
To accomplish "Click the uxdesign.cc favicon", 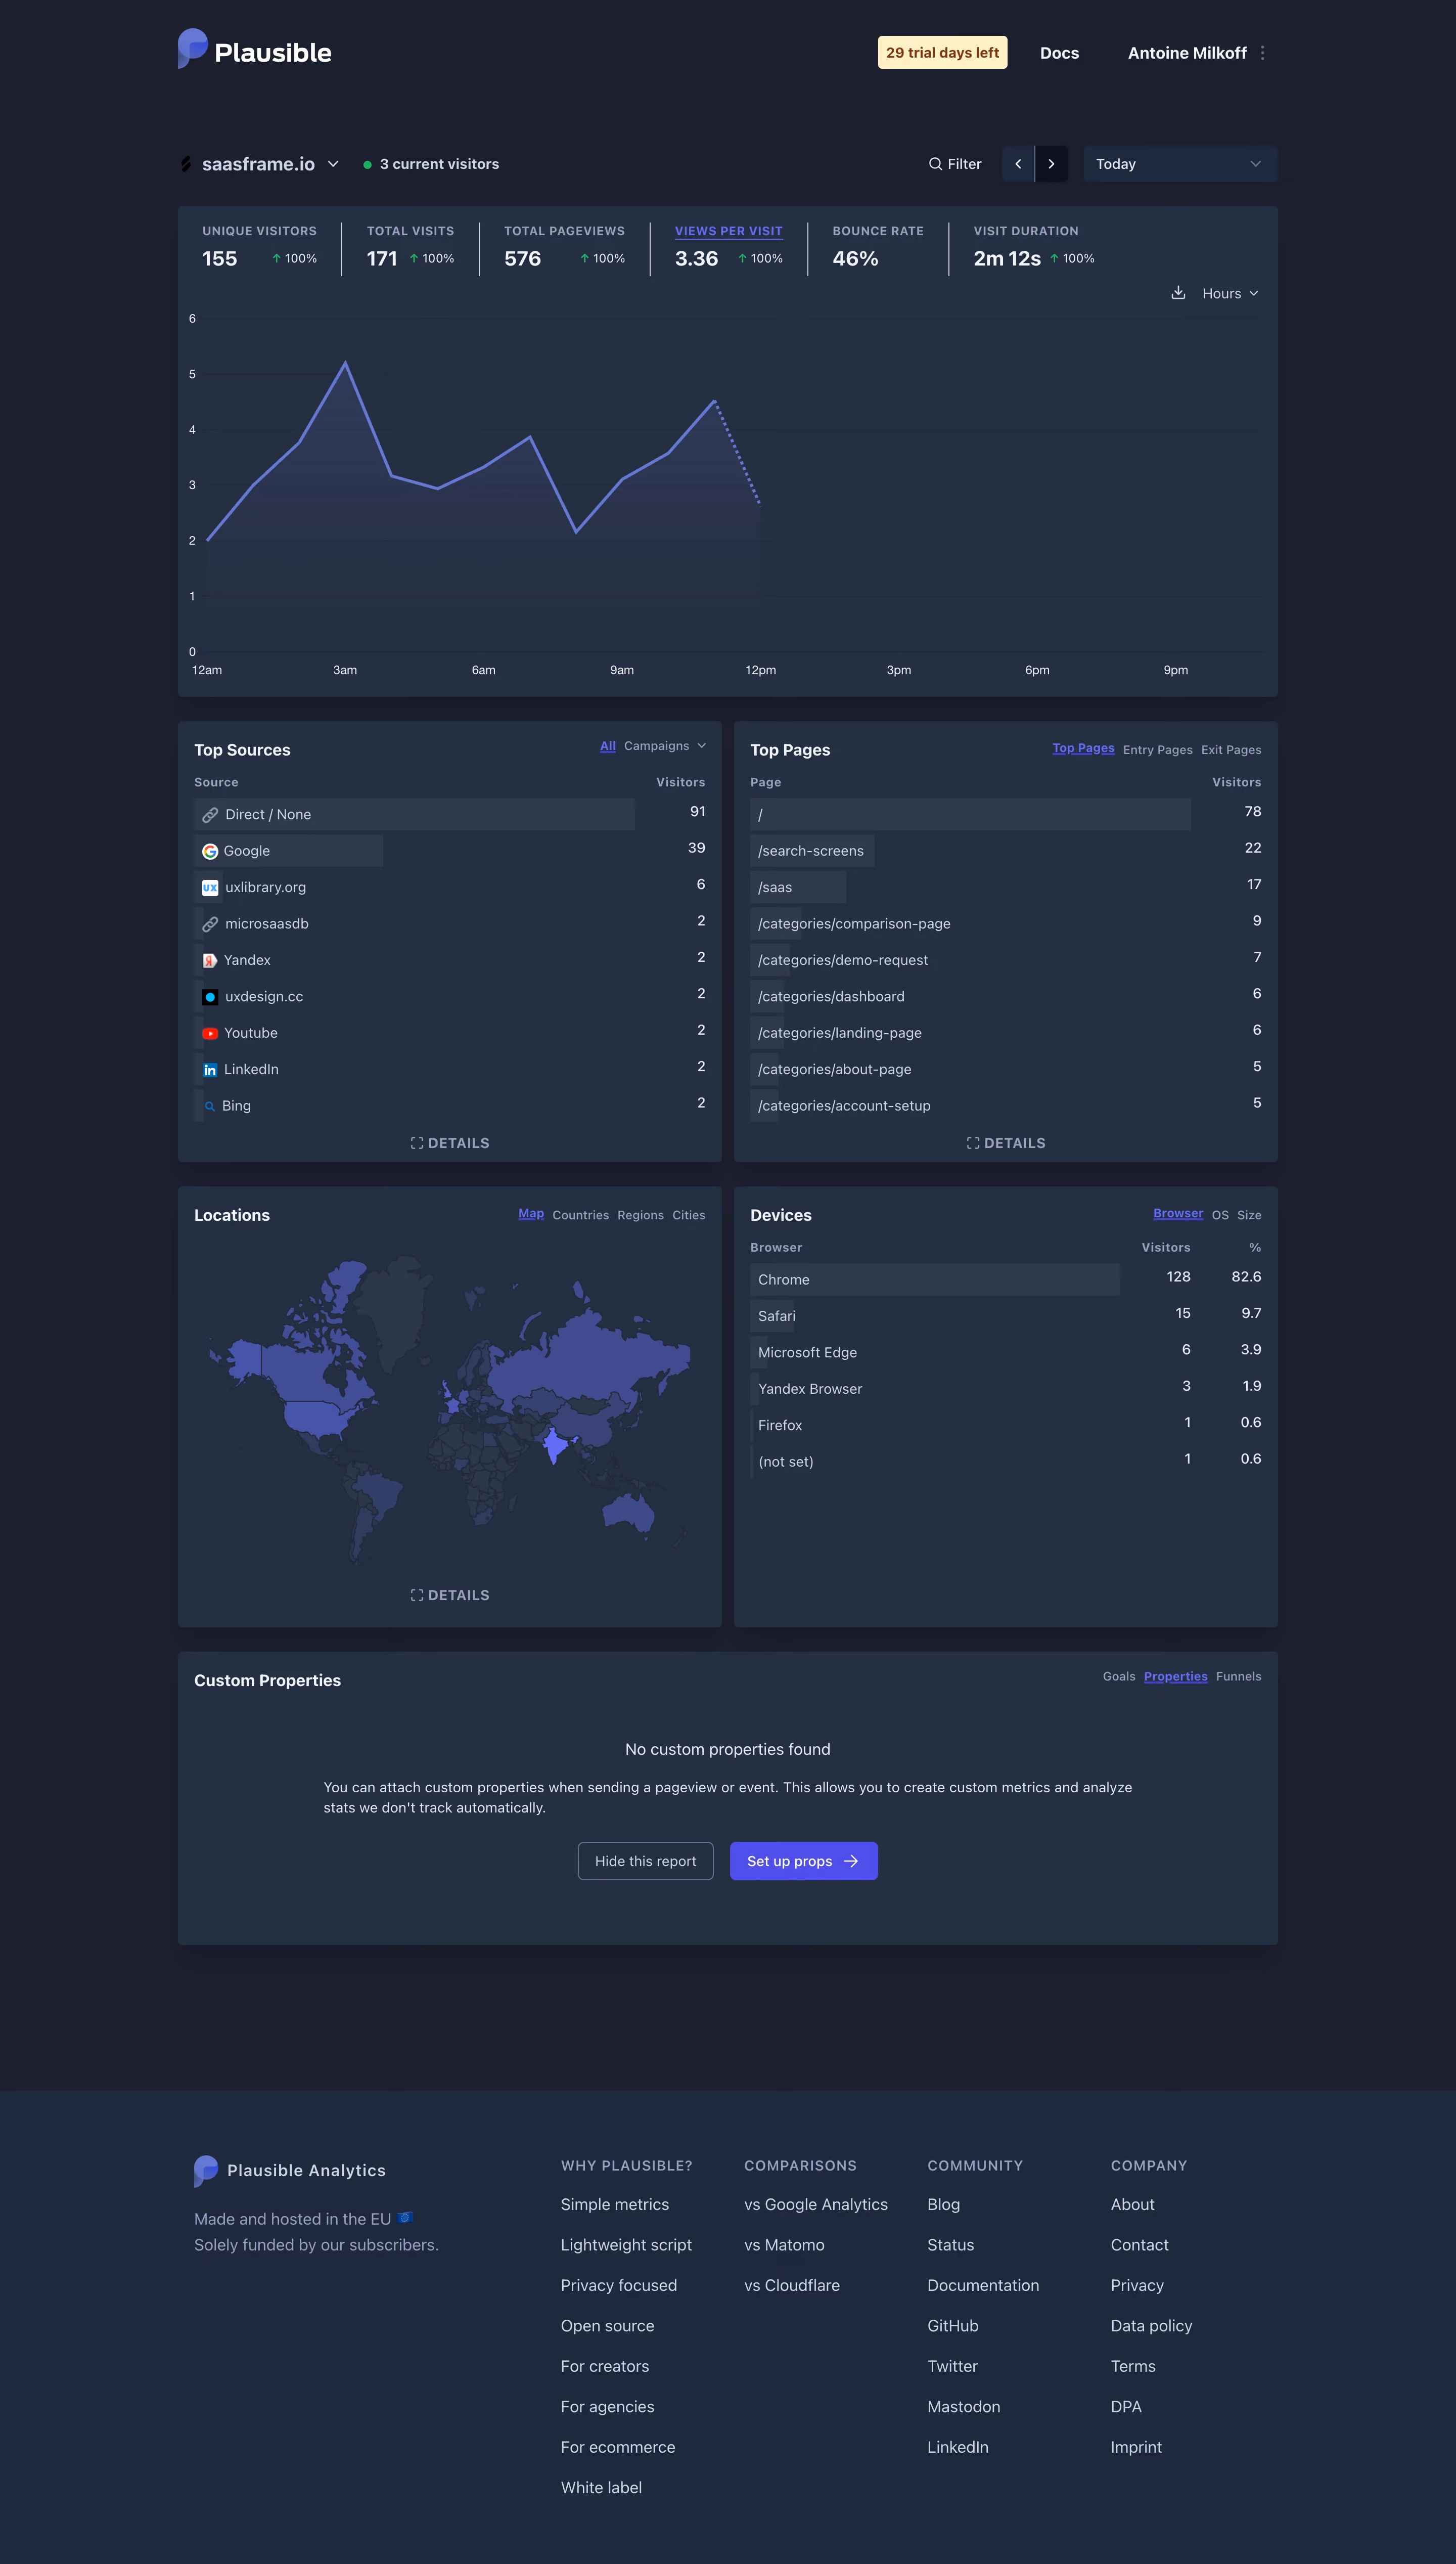I will [210, 997].
